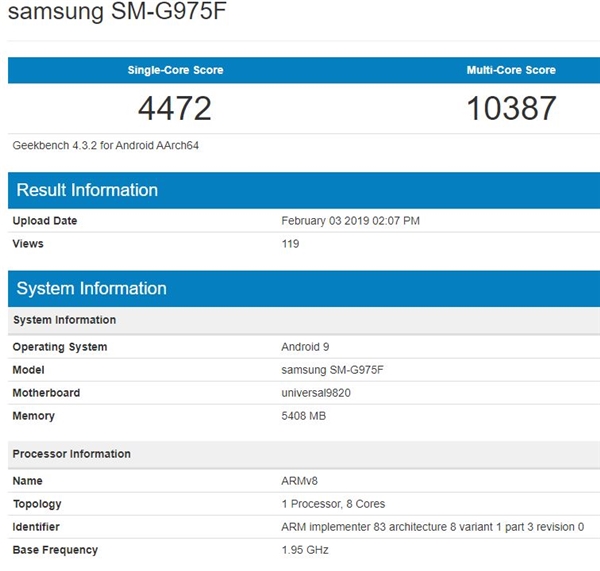Click the universal9820 motherboard value

(x=316, y=393)
